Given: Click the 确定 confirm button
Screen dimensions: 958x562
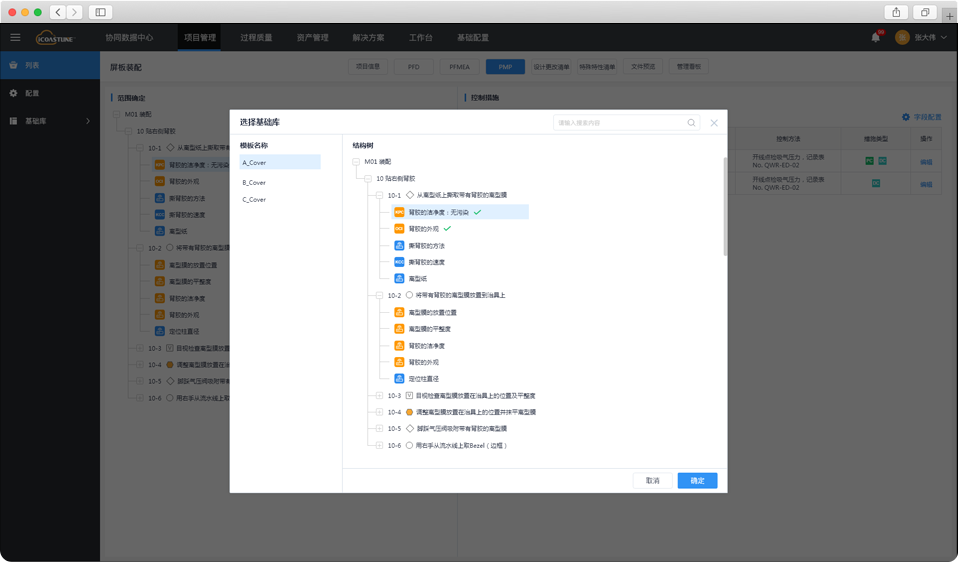Looking at the screenshot, I should point(697,481).
